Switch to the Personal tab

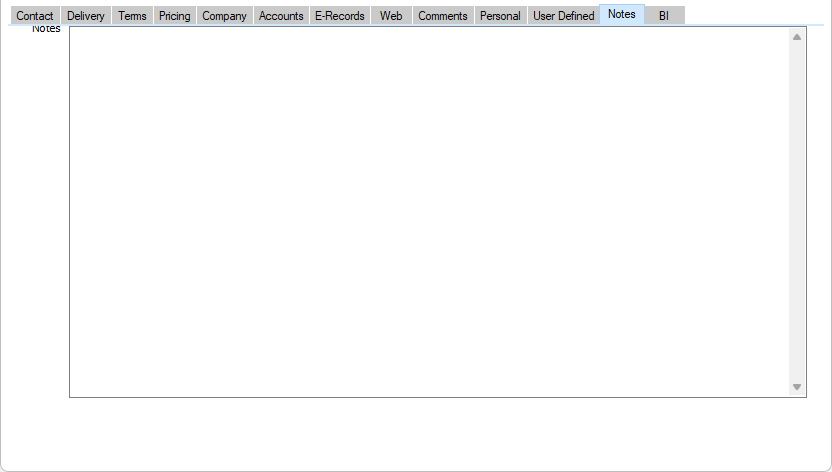click(500, 15)
